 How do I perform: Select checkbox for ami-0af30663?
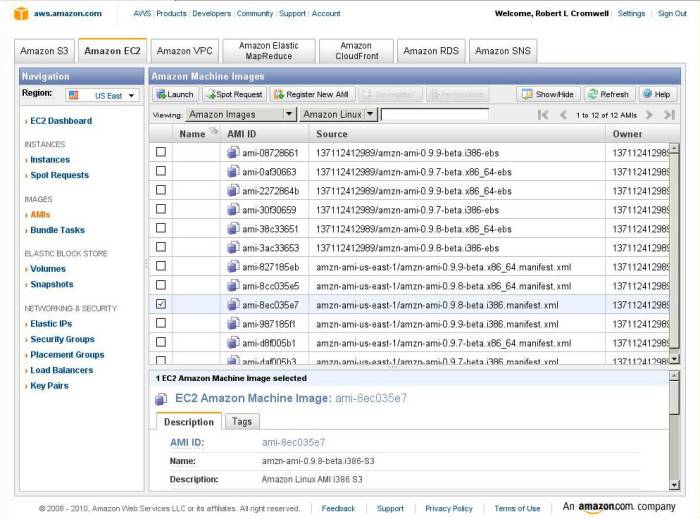click(161, 171)
